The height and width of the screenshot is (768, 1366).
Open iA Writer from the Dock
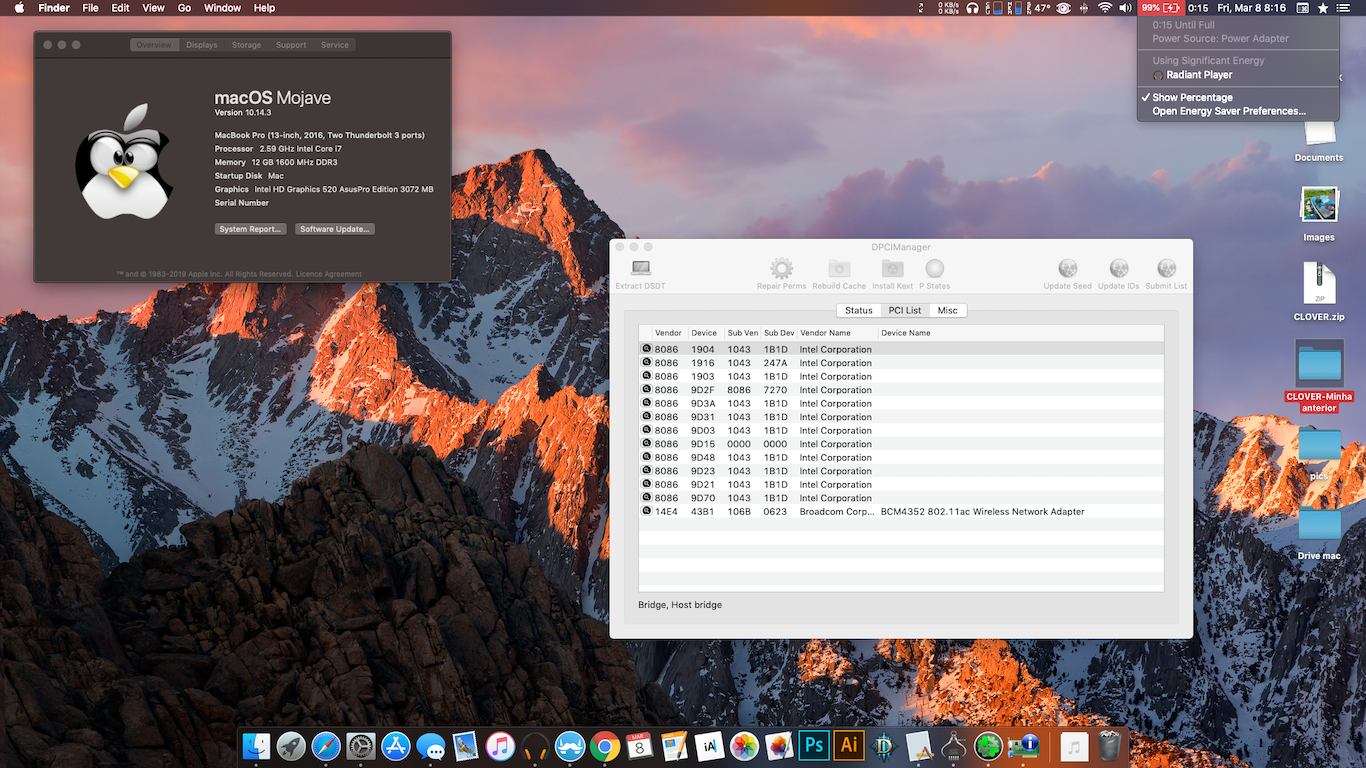[709, 745]
